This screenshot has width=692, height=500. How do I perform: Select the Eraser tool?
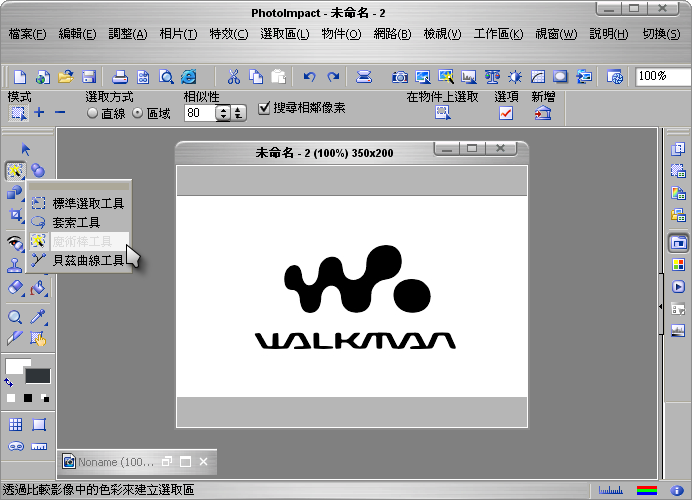(x=15, y=288)
